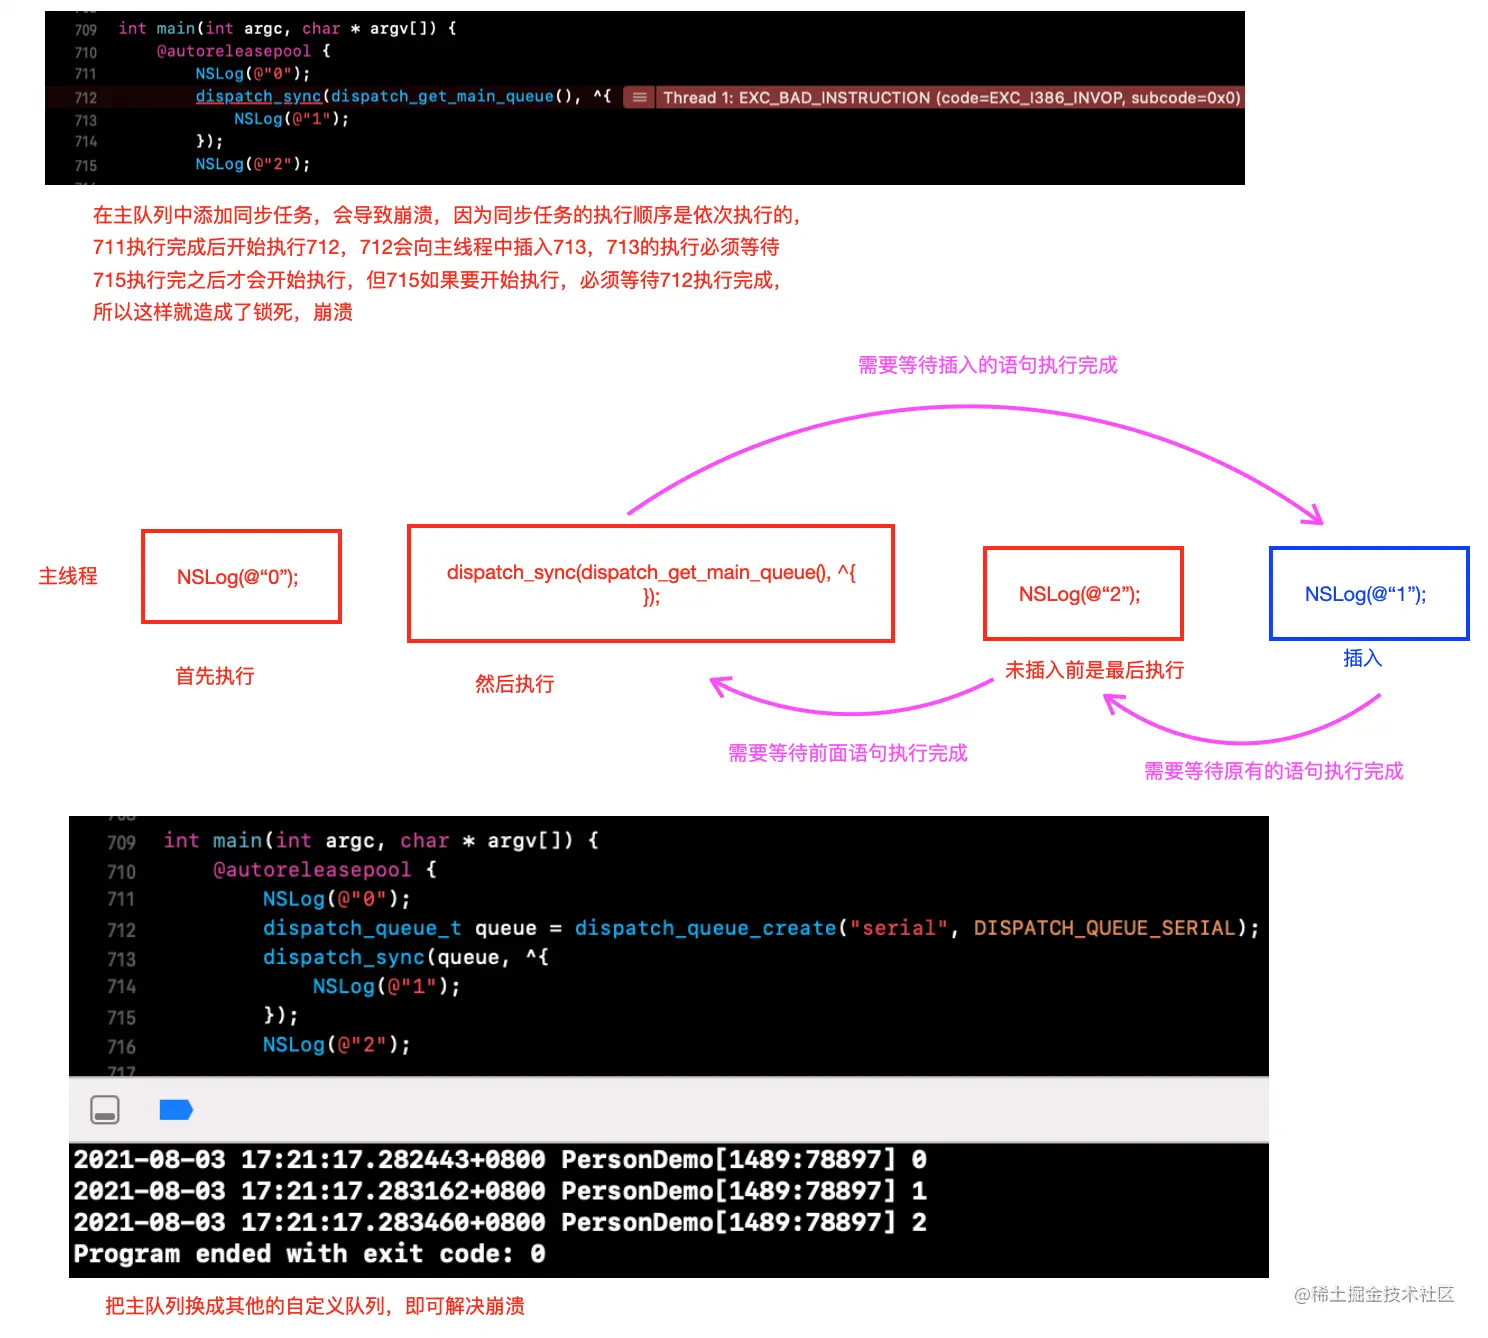Select console line Program ended with exit code: 0
1488x1338 pixels.
(x=310, y=1254)
